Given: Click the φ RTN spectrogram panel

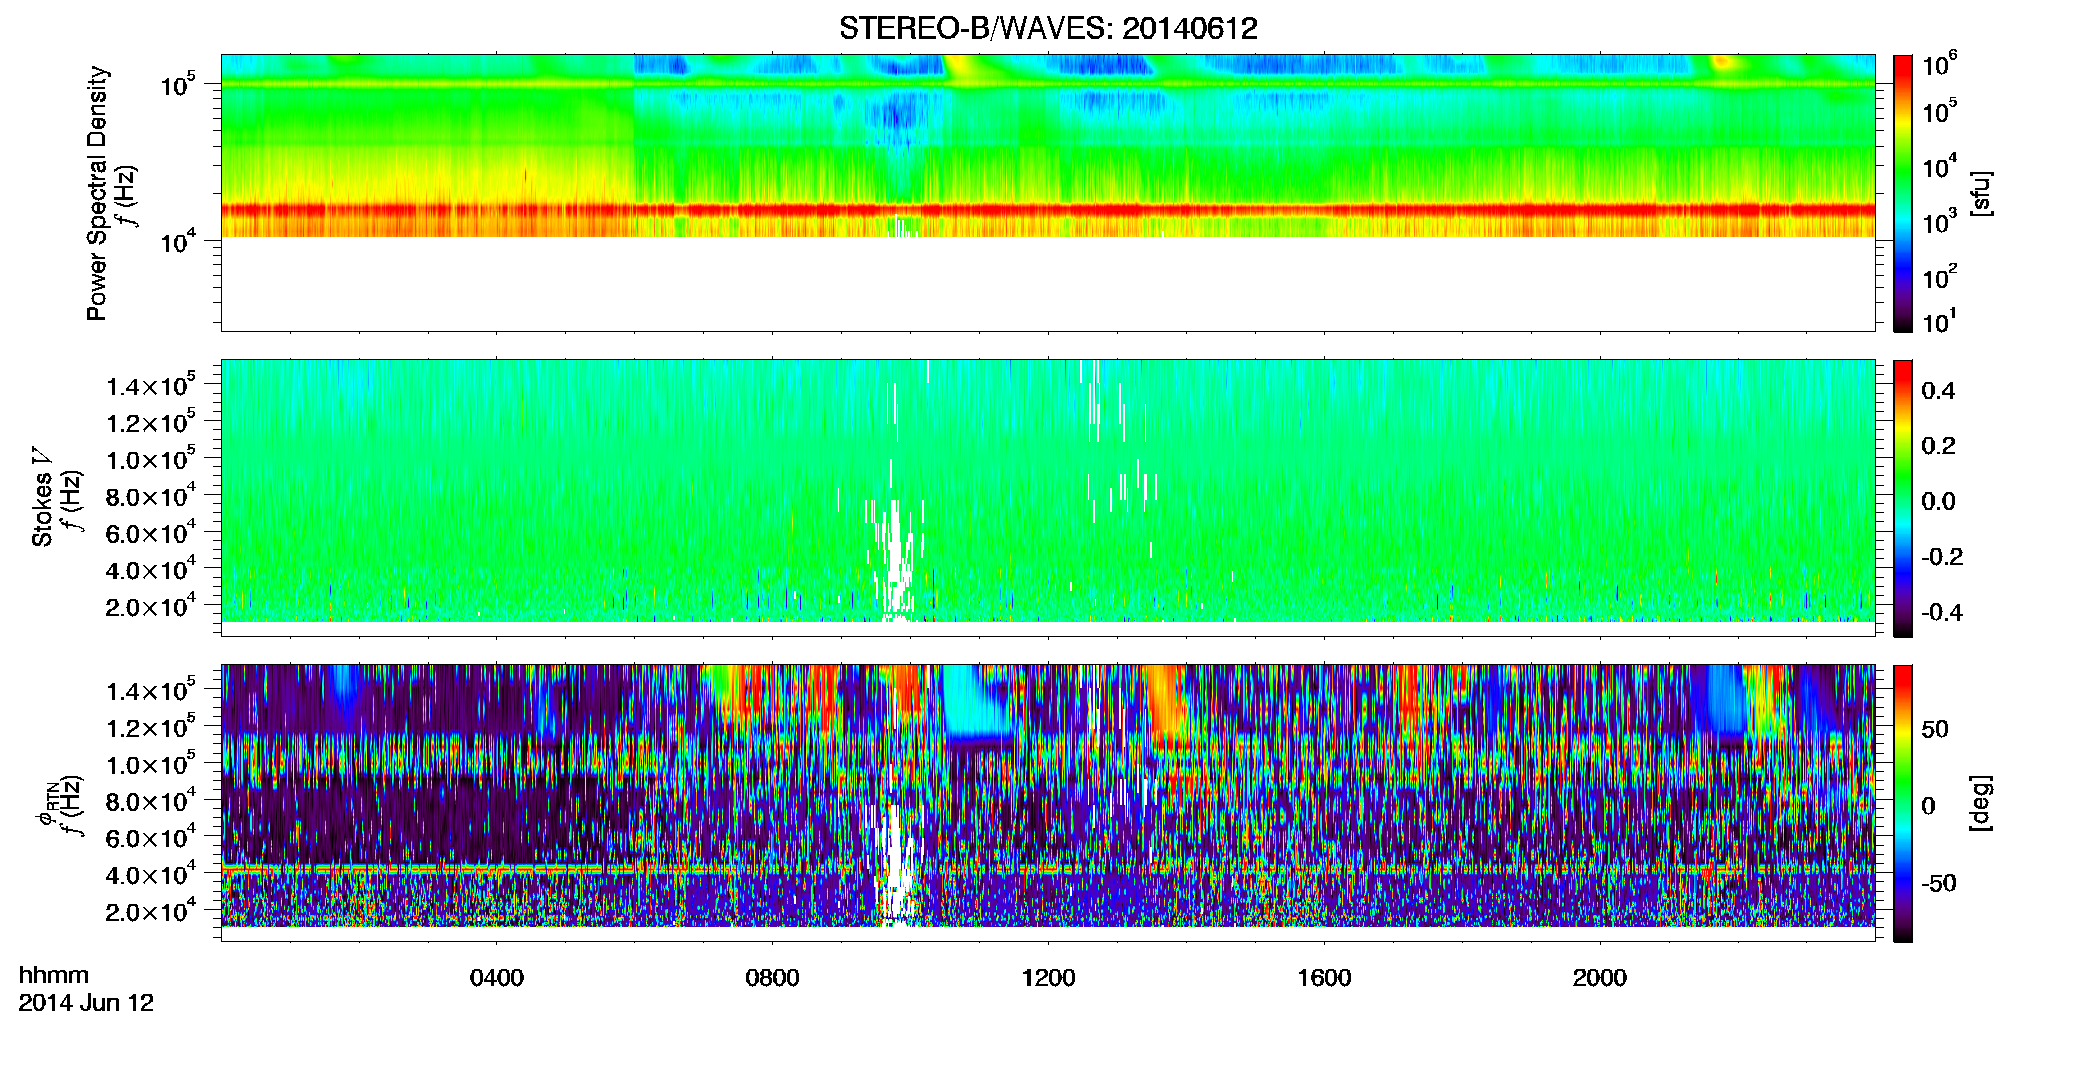Looking at the screenshot, I should click(x=1048, y=803).
